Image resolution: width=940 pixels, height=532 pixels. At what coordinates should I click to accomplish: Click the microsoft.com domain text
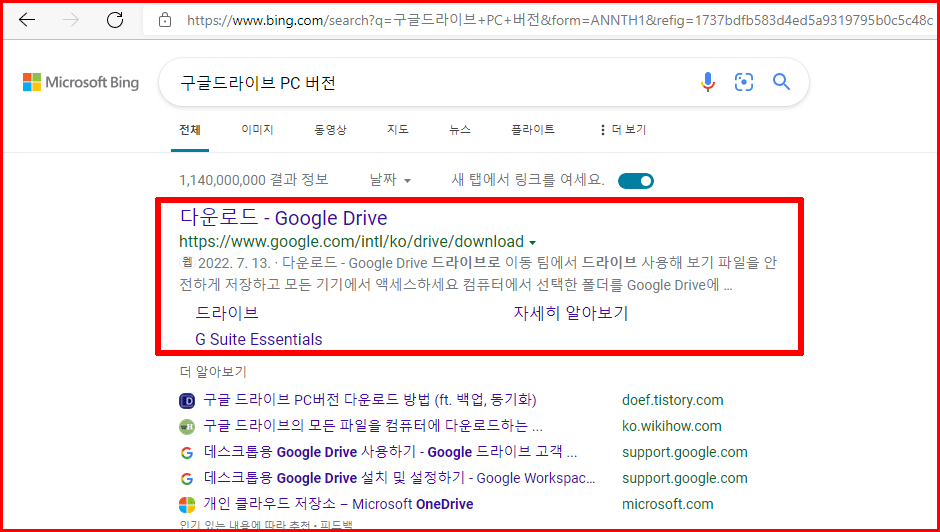[x=668, y=504]
